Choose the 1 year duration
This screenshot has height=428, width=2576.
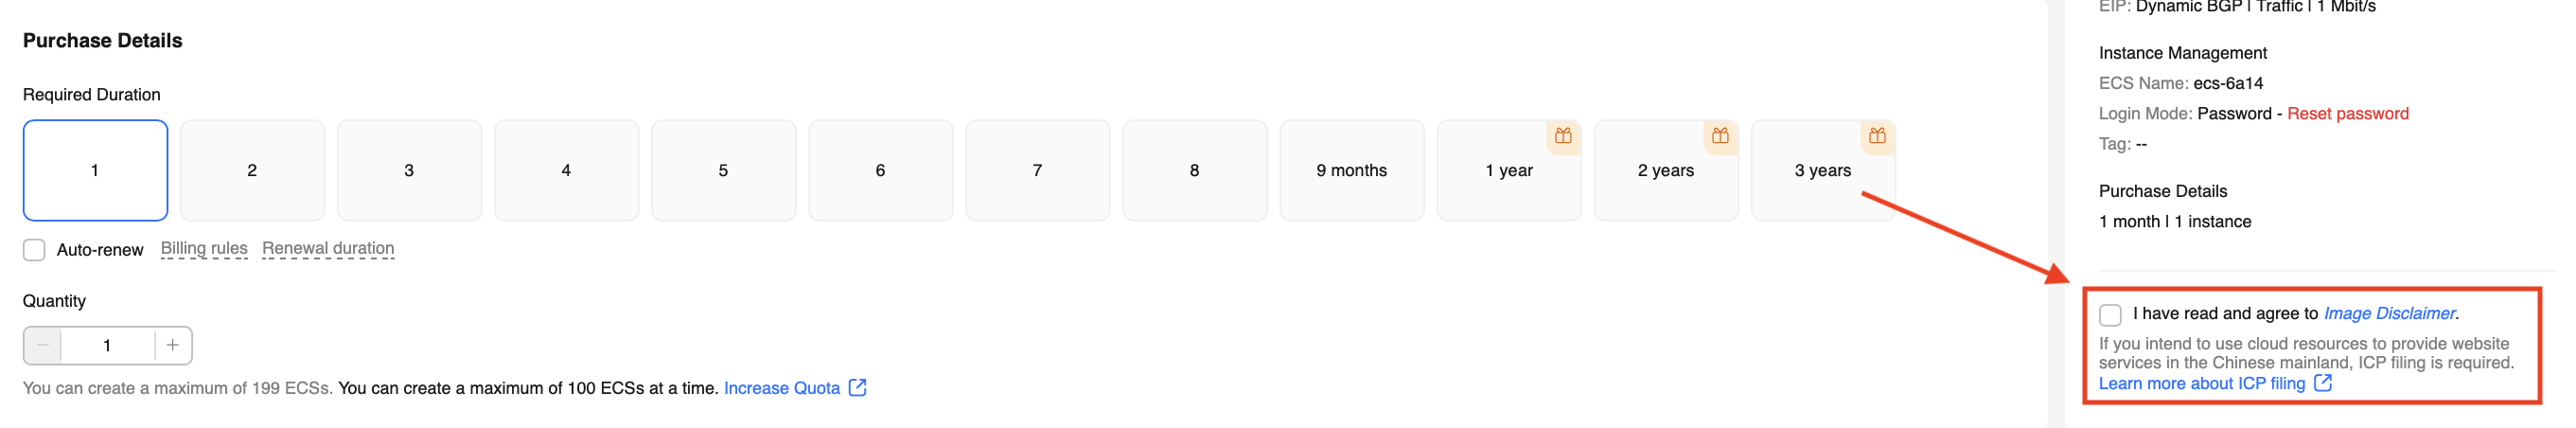[x=1508, y=170]
